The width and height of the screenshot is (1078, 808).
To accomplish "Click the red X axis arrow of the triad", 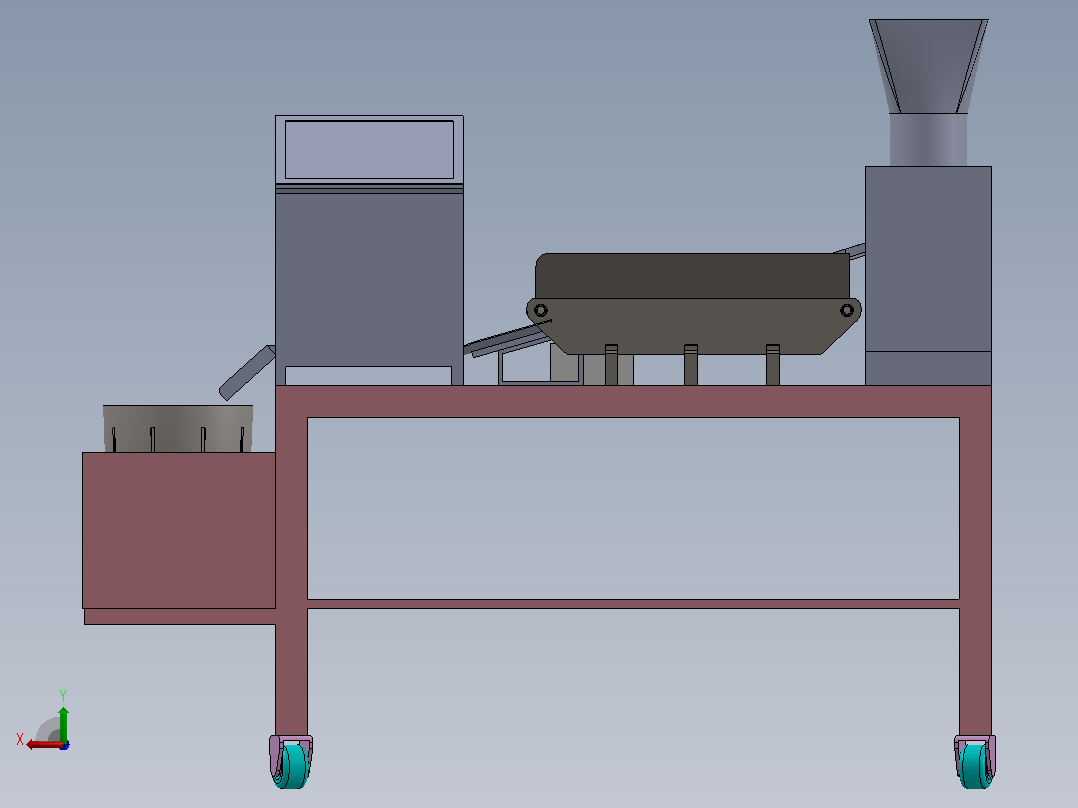I will [x=45, y=745].
